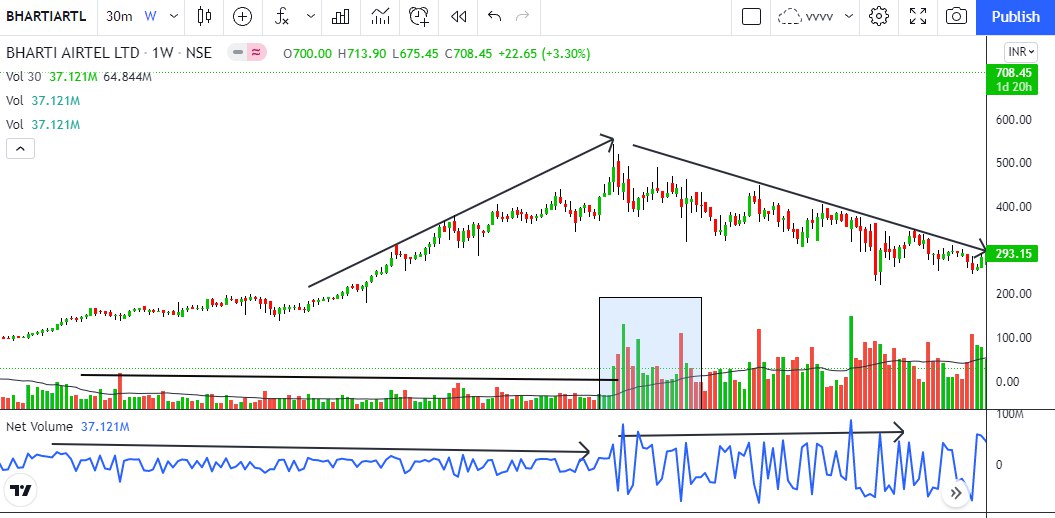Click the open price O700.00 value
Viewport: 1055px width, 518px height.
307,53
